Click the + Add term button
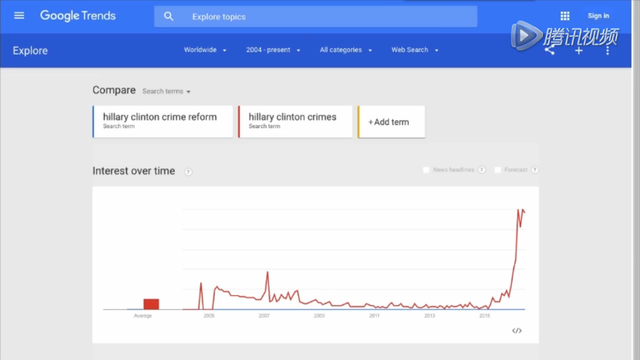 pos(391,122)
